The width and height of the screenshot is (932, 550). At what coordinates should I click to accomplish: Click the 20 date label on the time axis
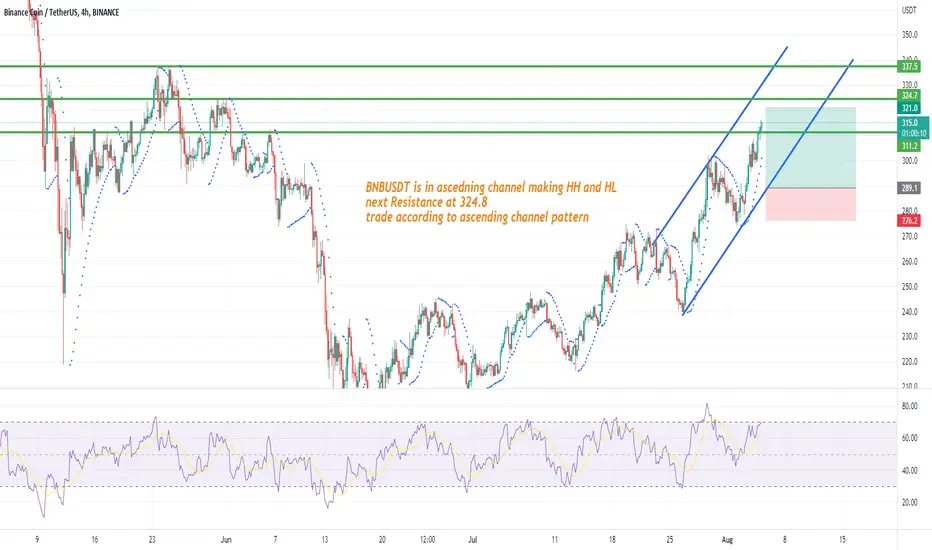click(382, 540)
